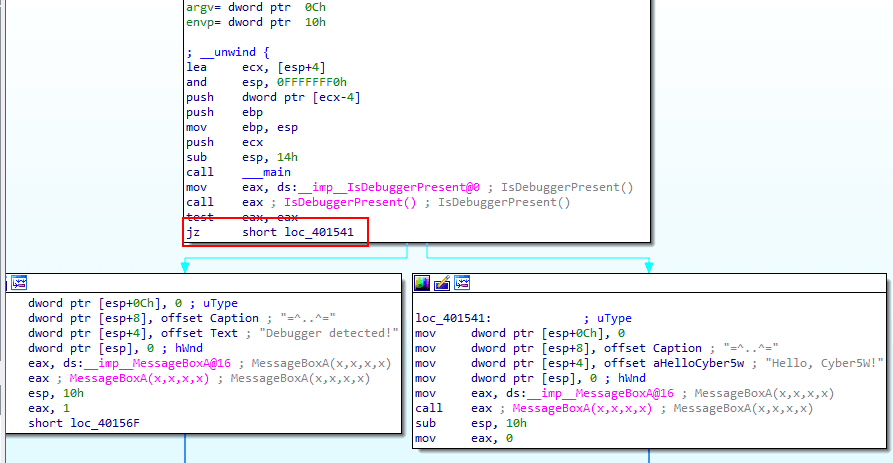The height and width of the screenshot is (463, 893).
Task: Select the 'push ebp' instruction
Action: pyautogui.click(x=224, y=112)
